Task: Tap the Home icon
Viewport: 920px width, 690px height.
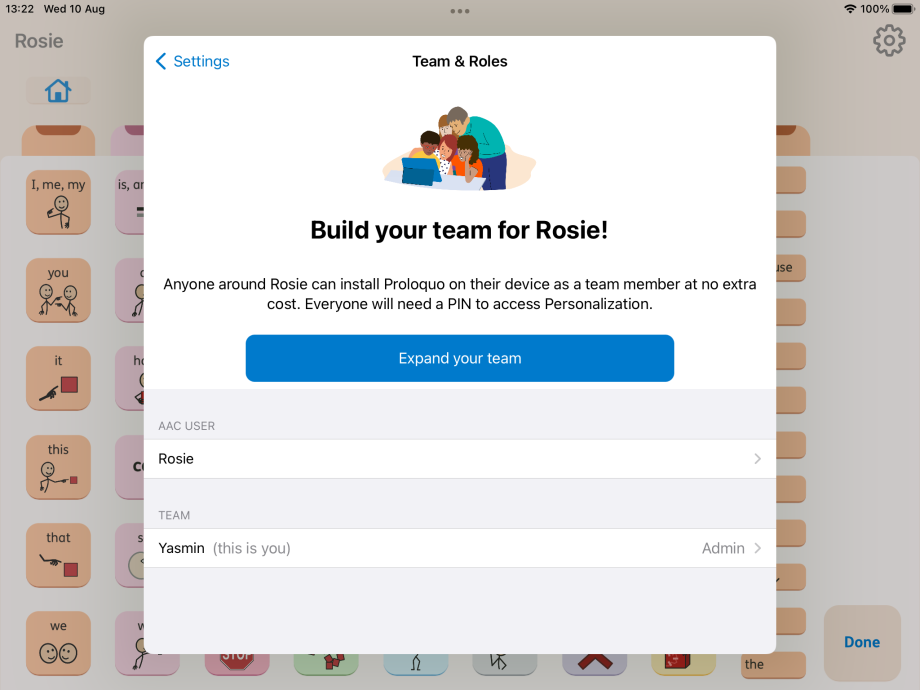Action: pos(58,91)
